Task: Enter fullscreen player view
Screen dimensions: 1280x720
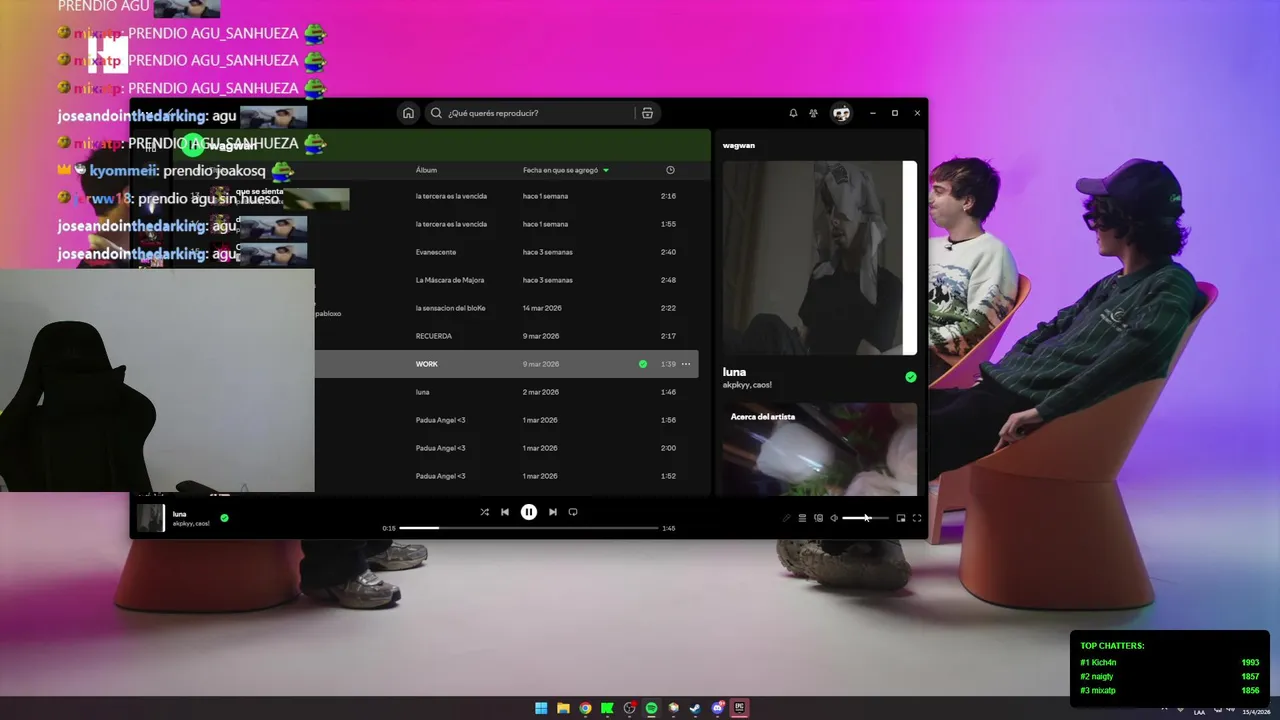Action: 917,518
